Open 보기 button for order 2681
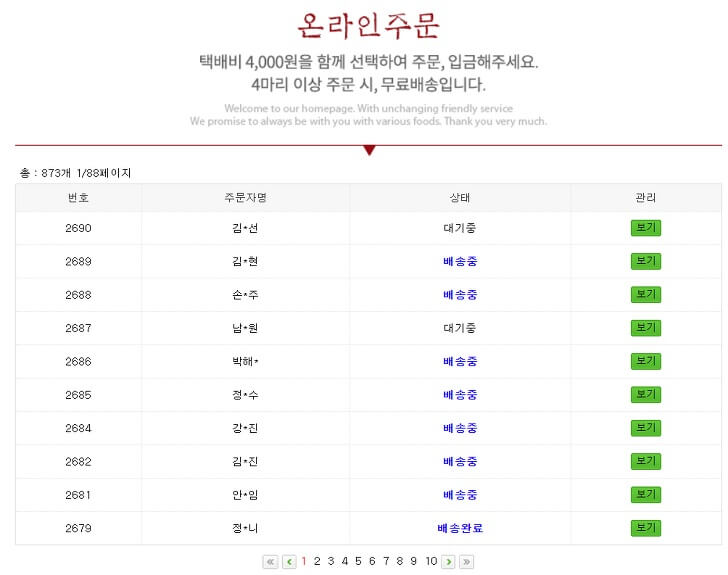Viewport: 728px width, 575px height. click(x=645, y=495)
